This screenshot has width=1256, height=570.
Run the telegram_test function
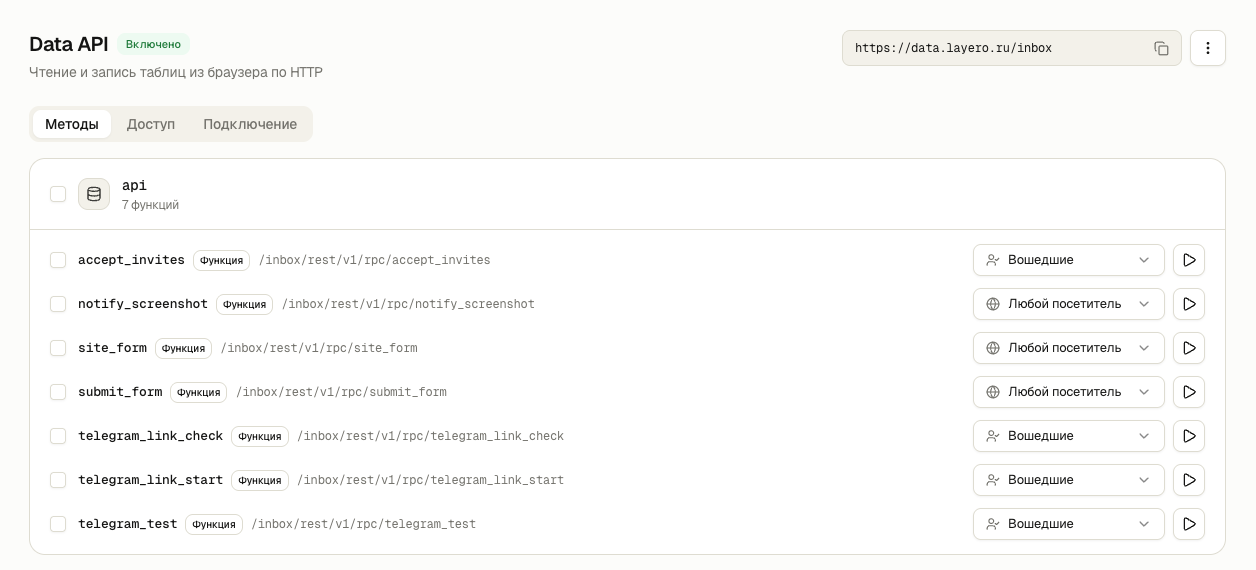[x=1189, y=524]
